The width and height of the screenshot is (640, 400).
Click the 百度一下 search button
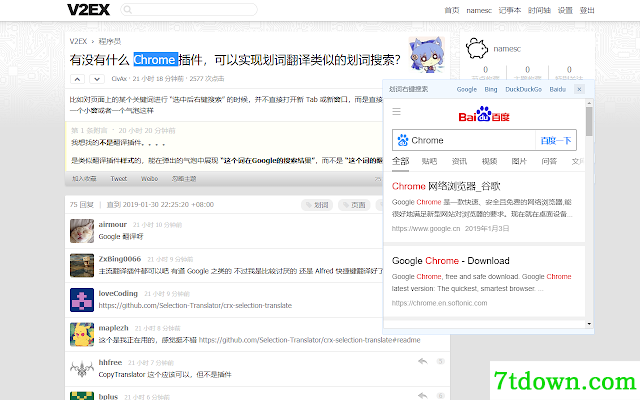(x=556, y=140)
